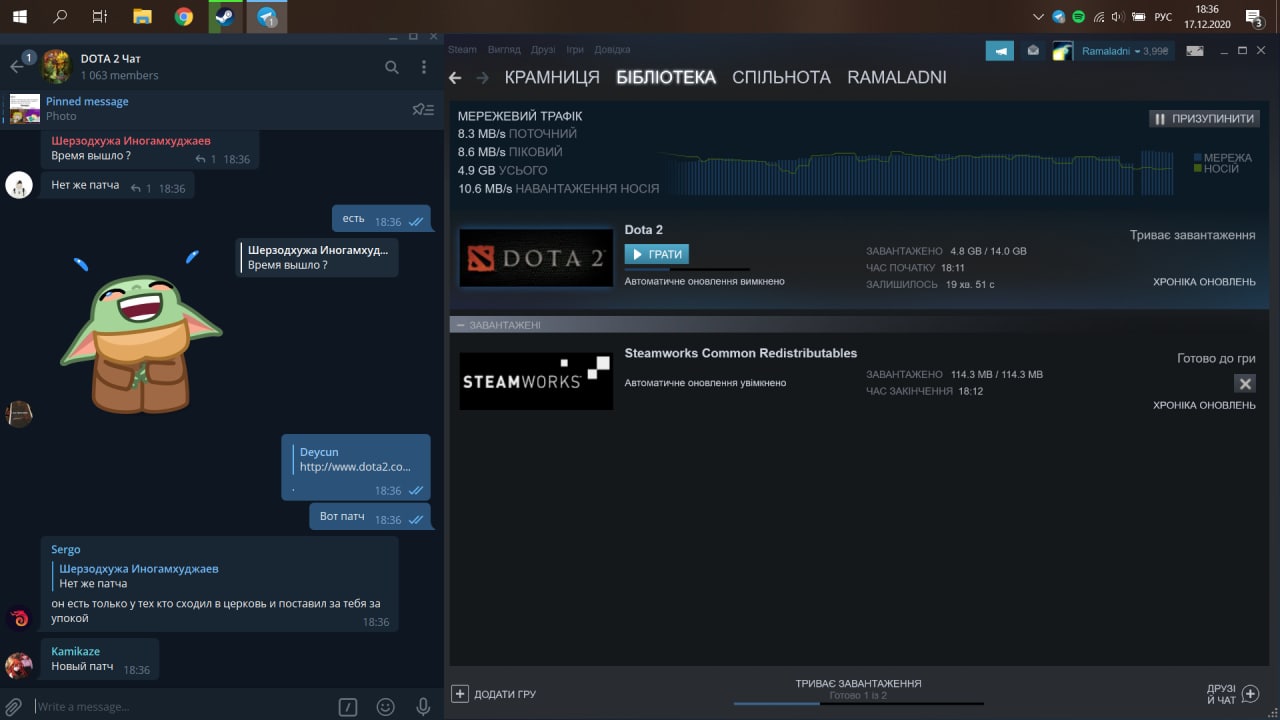1280x720 pixels.
Task: Click the Pinned message bar text
Action: (87, 101)
